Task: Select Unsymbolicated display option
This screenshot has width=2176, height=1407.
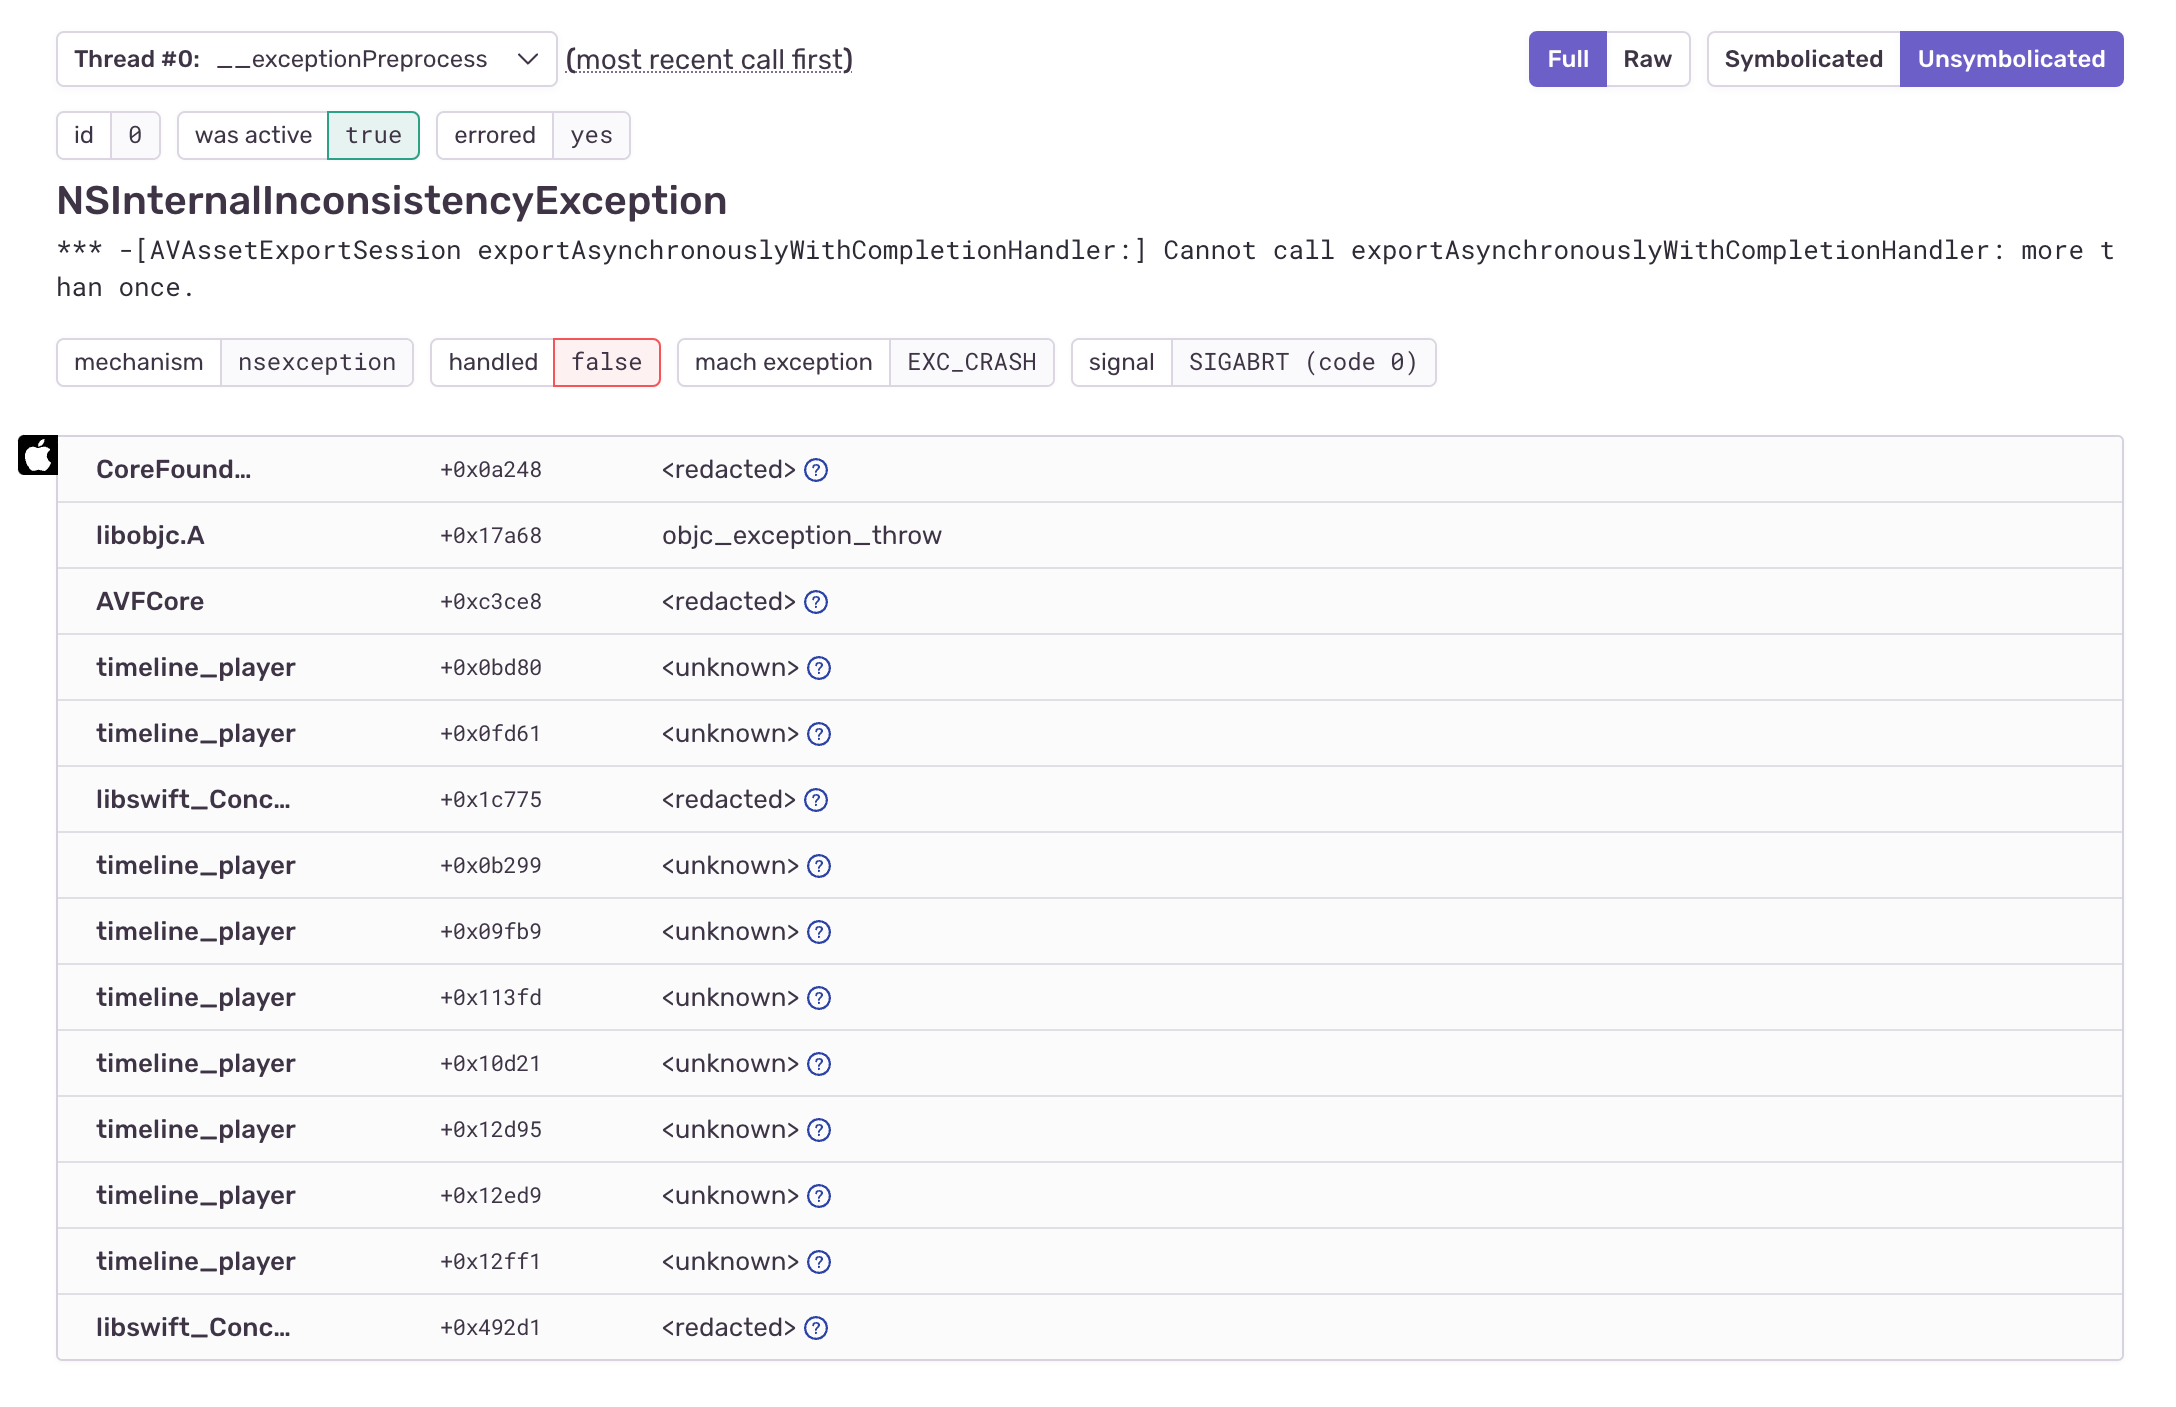Action: tap(2011, 59)
